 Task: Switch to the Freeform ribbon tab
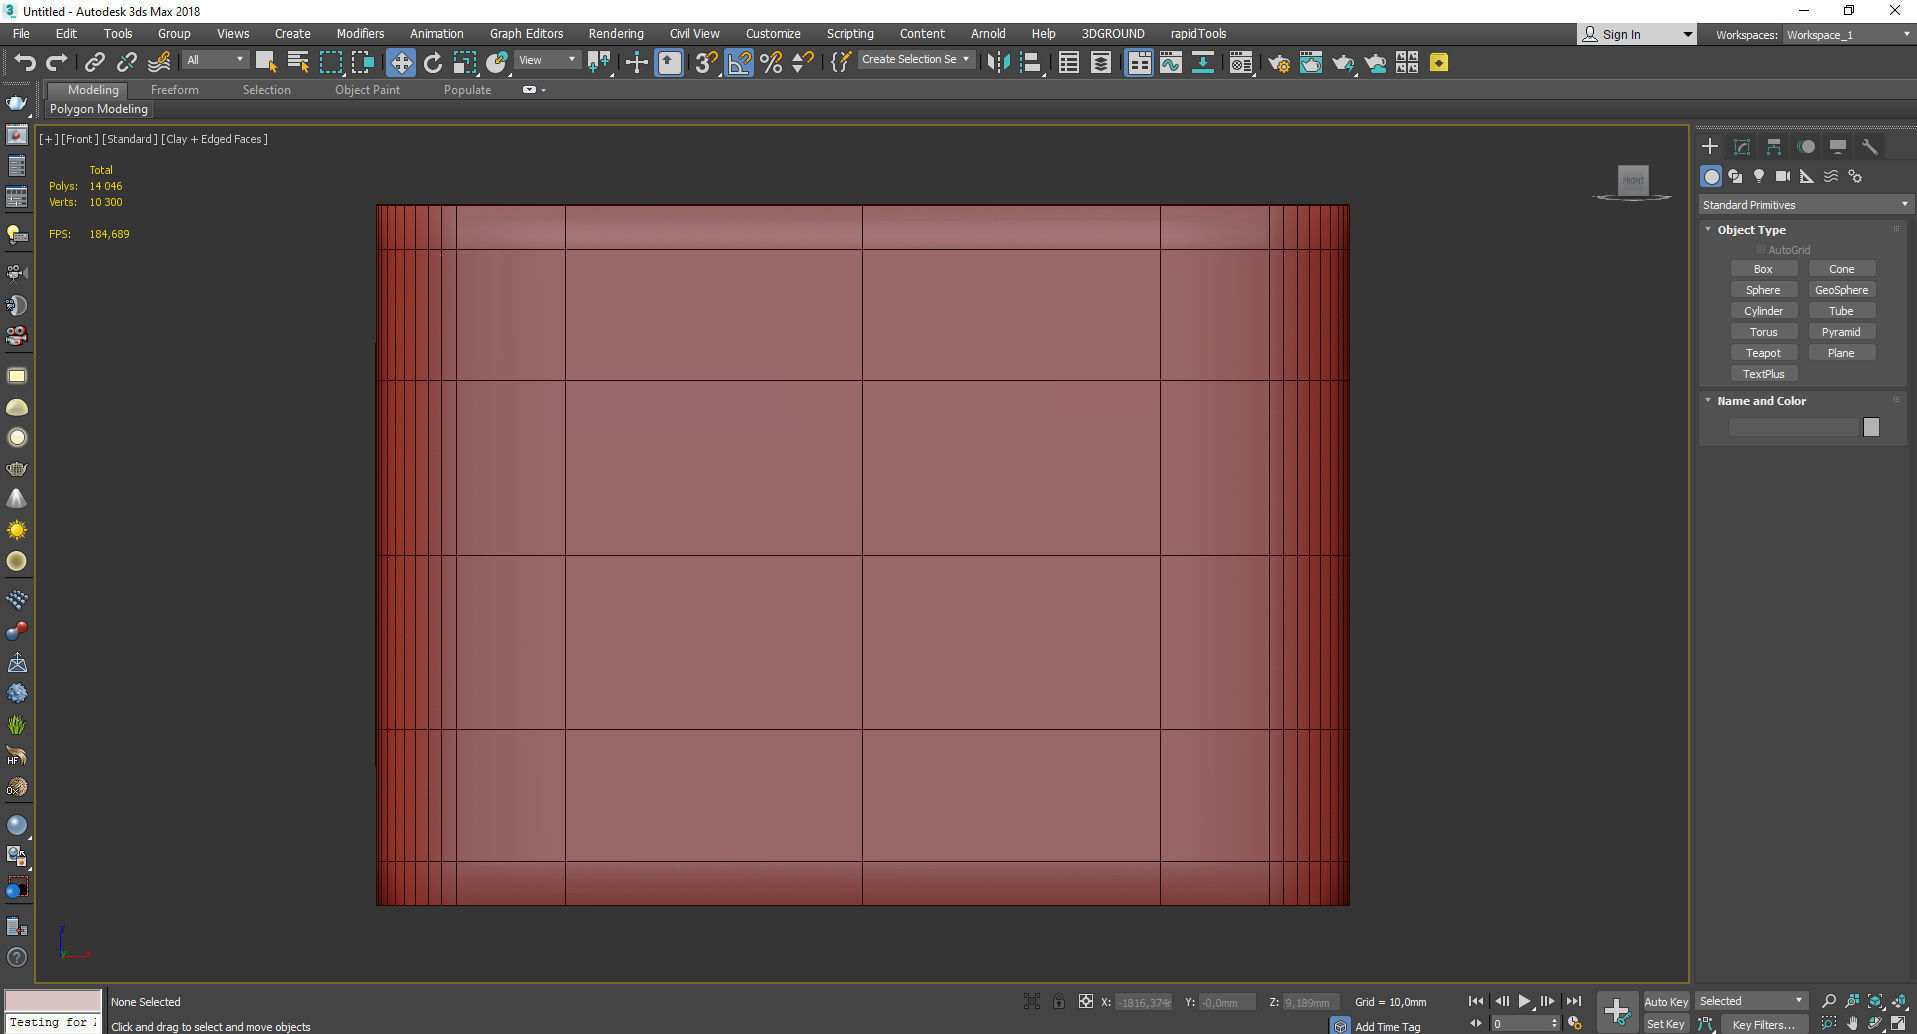[x=175, y=90]
